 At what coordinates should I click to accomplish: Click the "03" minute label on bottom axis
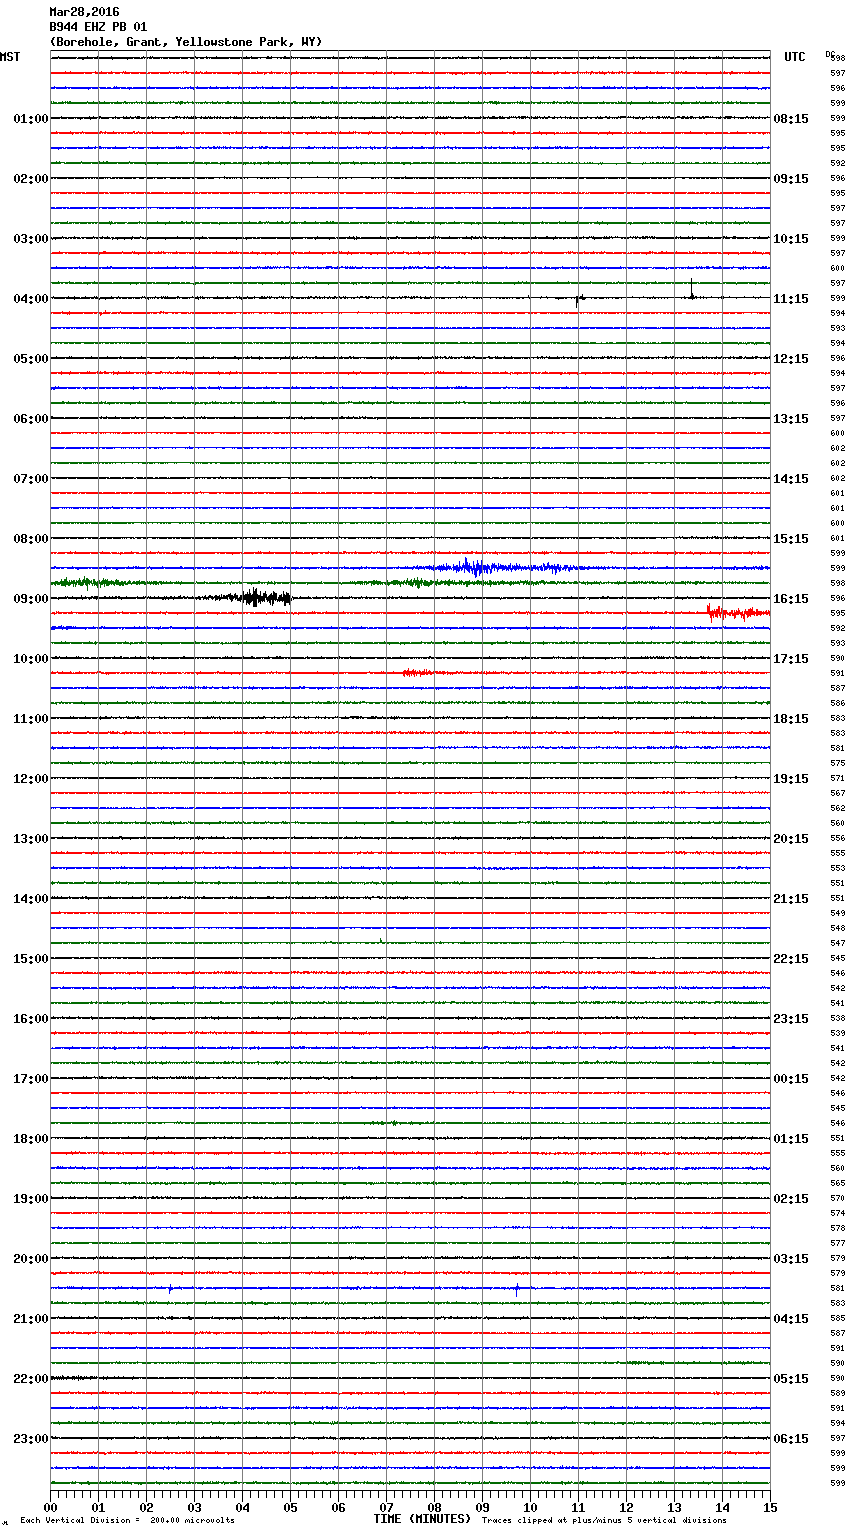click(x=194, y=1507)
